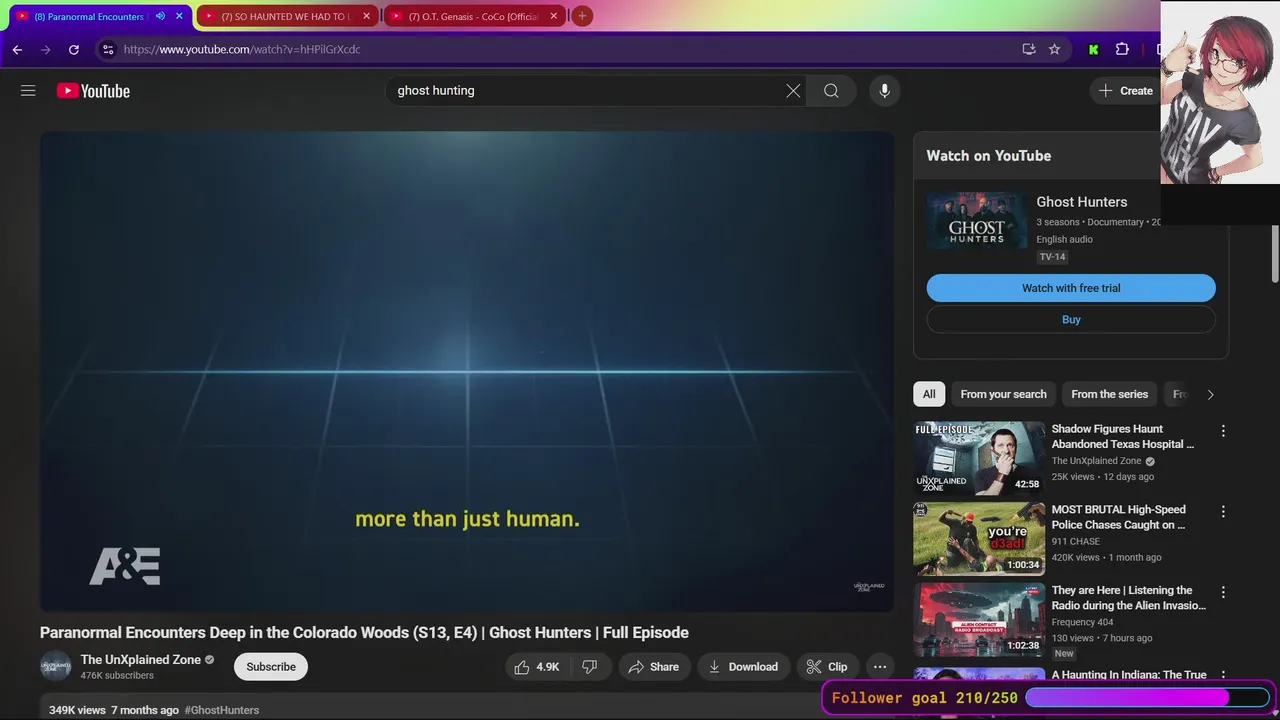Select the From the series chip

pos(1109,394)
